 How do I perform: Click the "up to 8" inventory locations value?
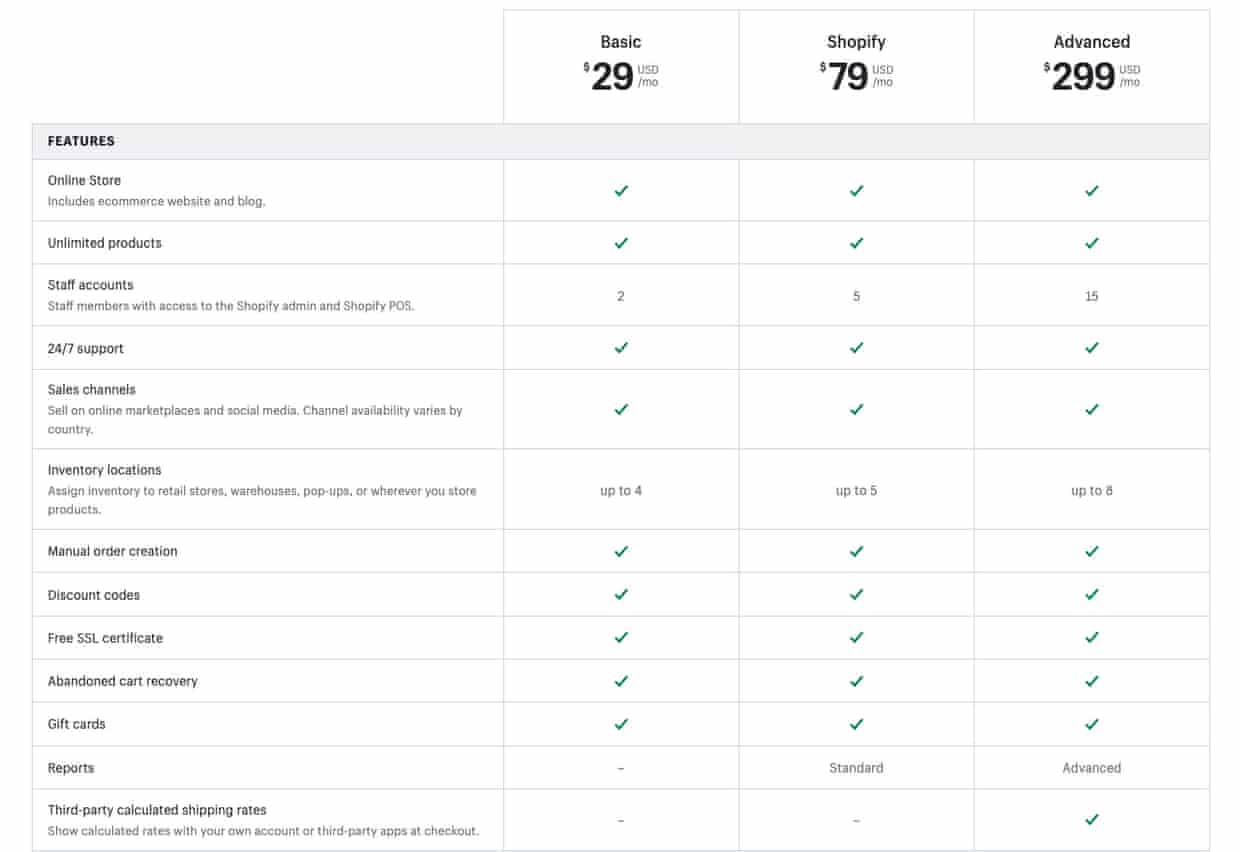(x=1091, y=491)
